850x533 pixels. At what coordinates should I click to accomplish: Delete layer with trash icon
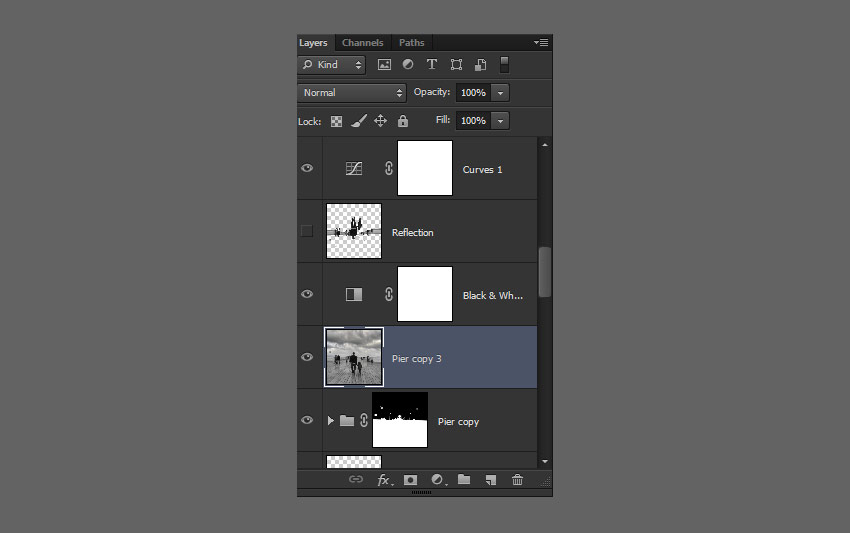click(518, 479)
